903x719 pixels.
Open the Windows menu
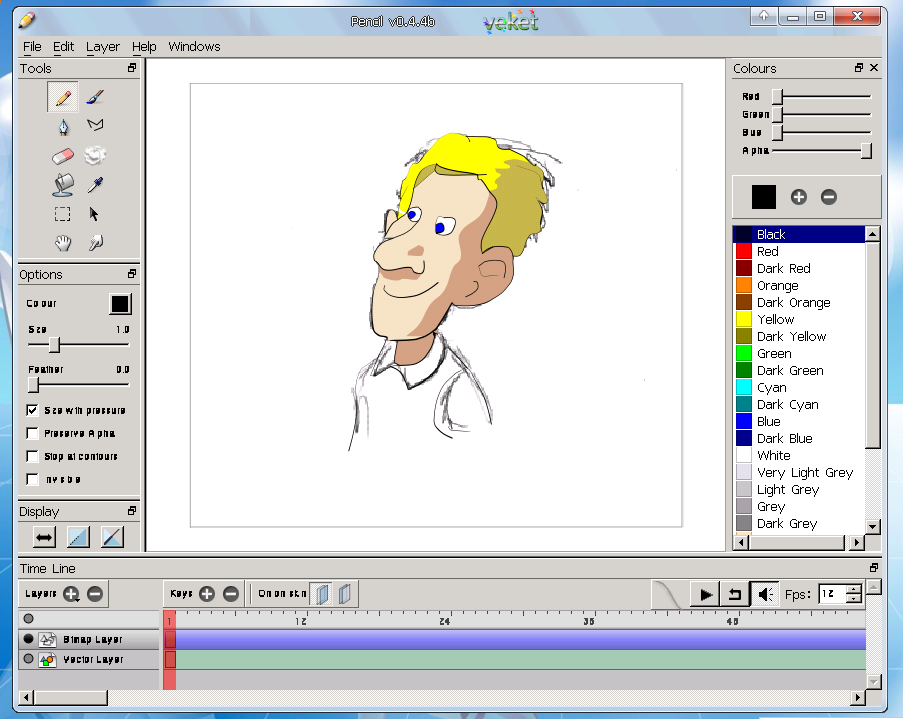click(194, 47)
